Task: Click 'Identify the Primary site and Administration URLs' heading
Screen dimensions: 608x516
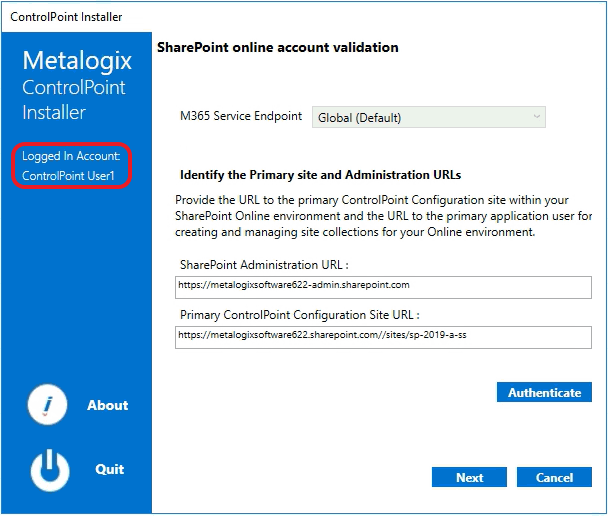Action: pos(320,175)
